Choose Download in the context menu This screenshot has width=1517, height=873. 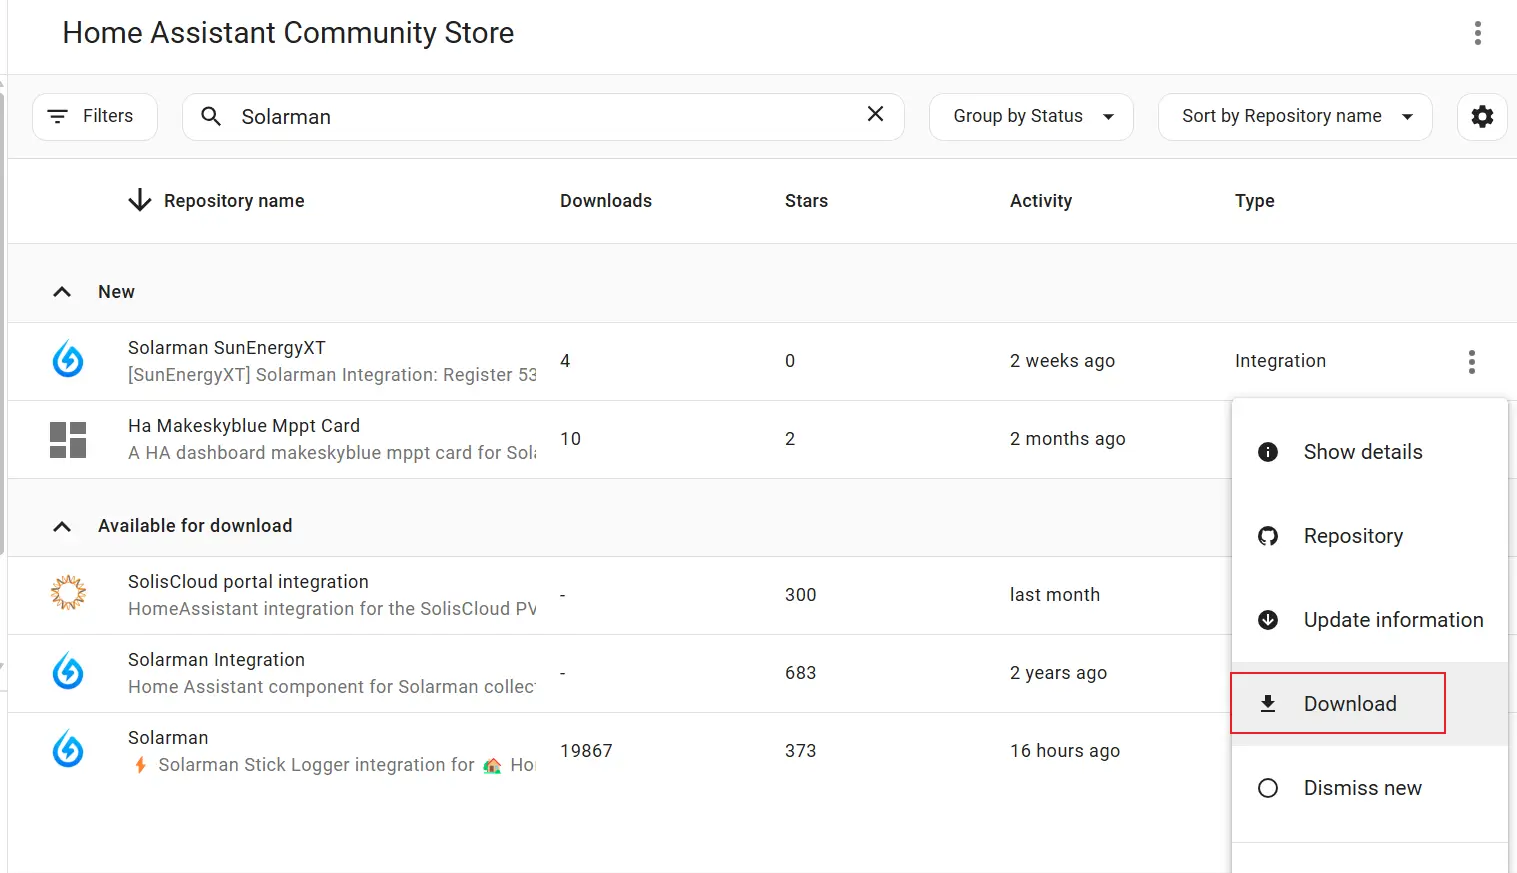coord(1349,704)
